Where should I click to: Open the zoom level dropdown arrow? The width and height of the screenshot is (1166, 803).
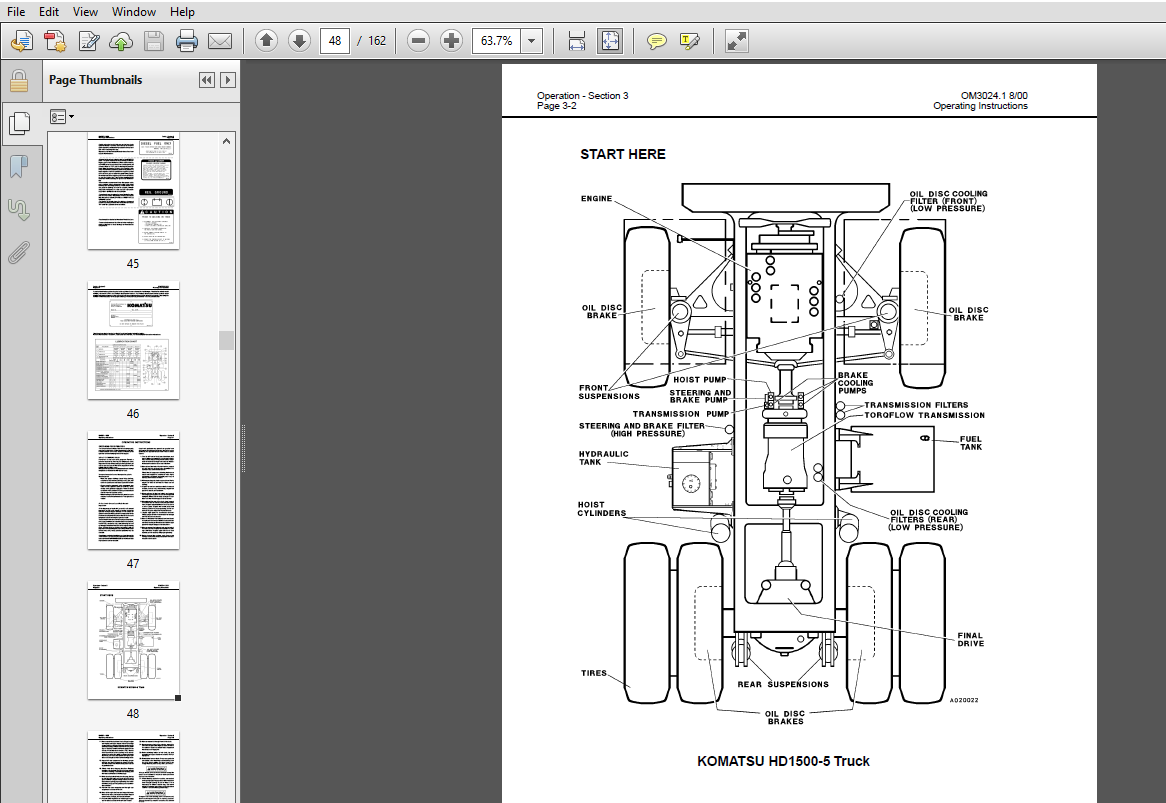click(532, 41)
